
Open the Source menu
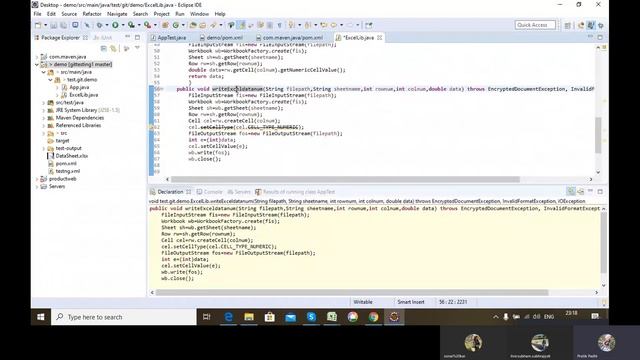point(69,14)
